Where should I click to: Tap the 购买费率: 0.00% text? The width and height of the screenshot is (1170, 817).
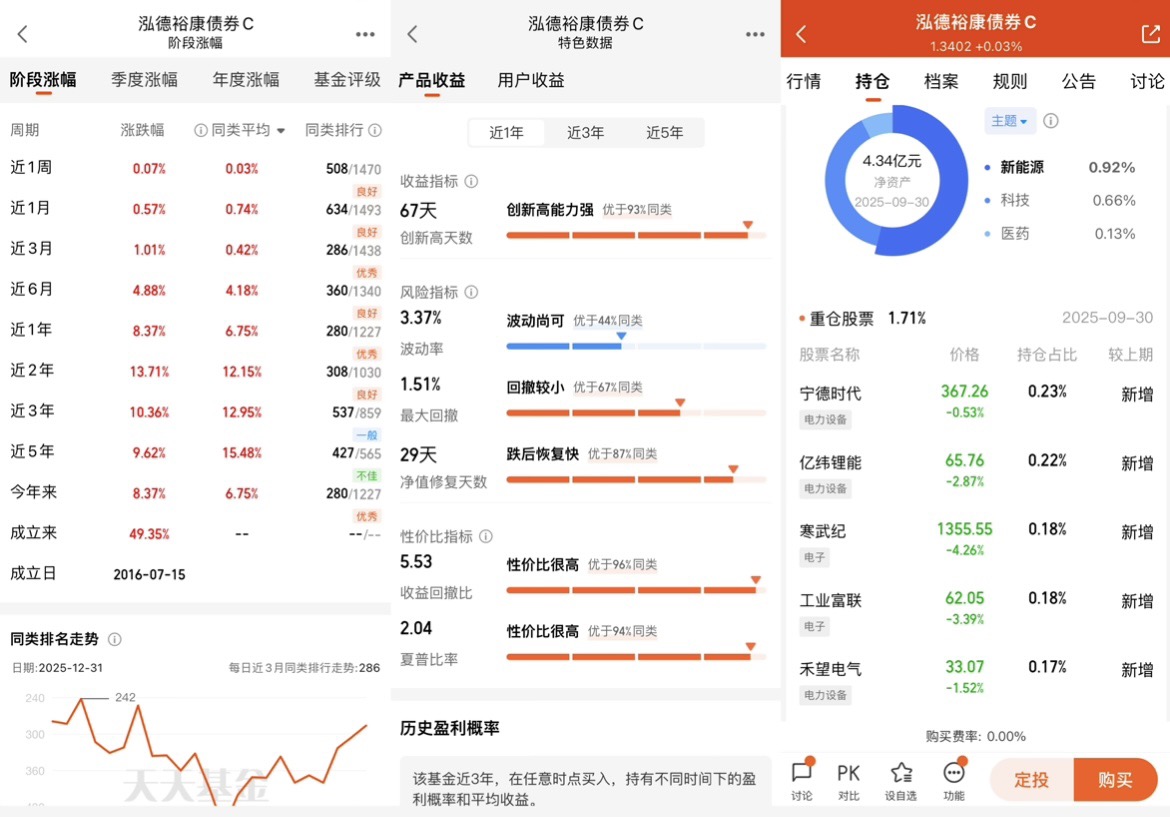[976, 736]
